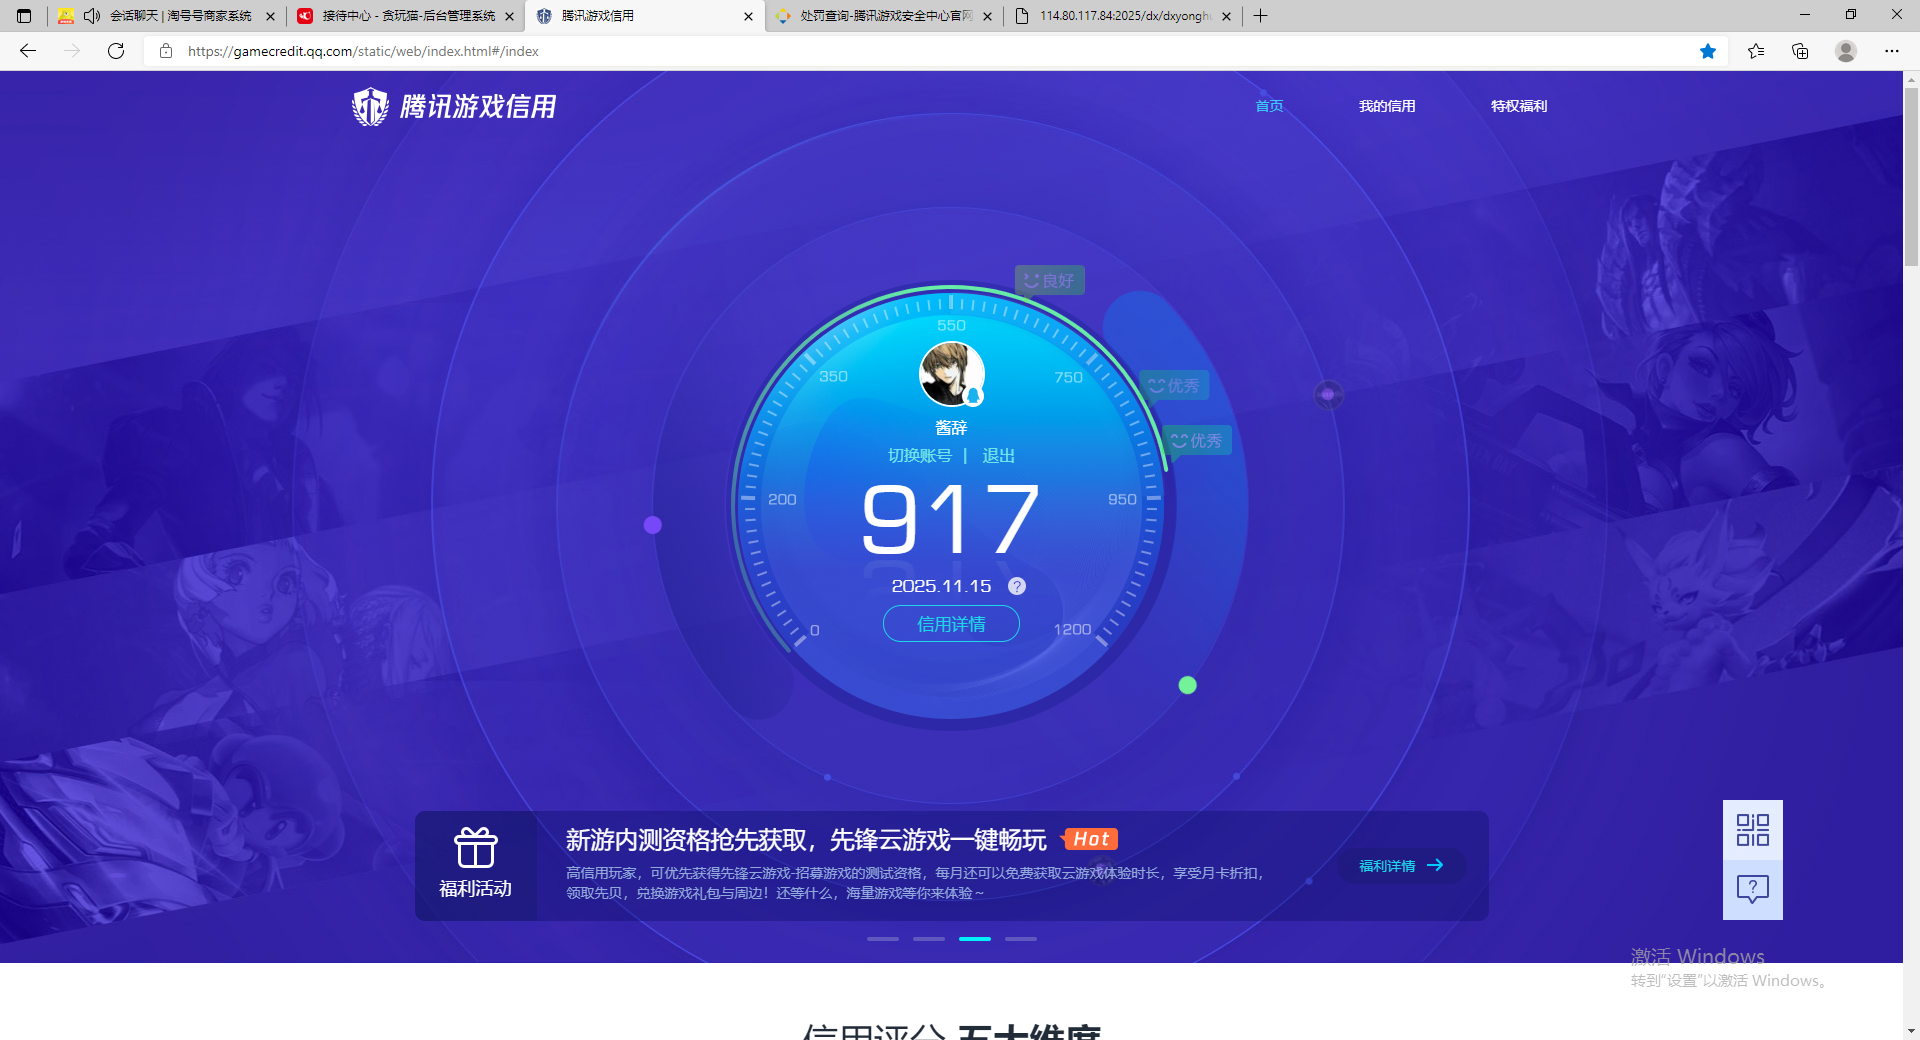Open 福利详情 arrow button on banner

(x=1401, y=866)
